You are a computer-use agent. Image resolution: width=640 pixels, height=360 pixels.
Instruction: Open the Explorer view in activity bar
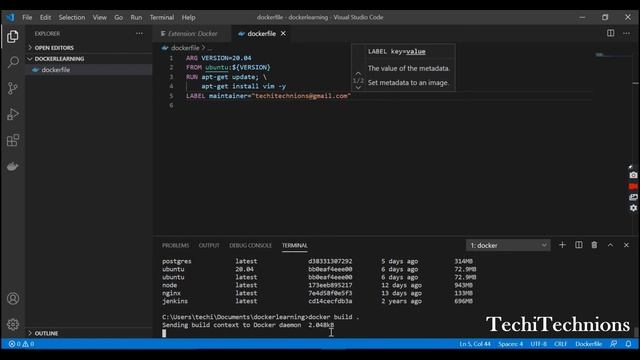click(x=13, y=37)
